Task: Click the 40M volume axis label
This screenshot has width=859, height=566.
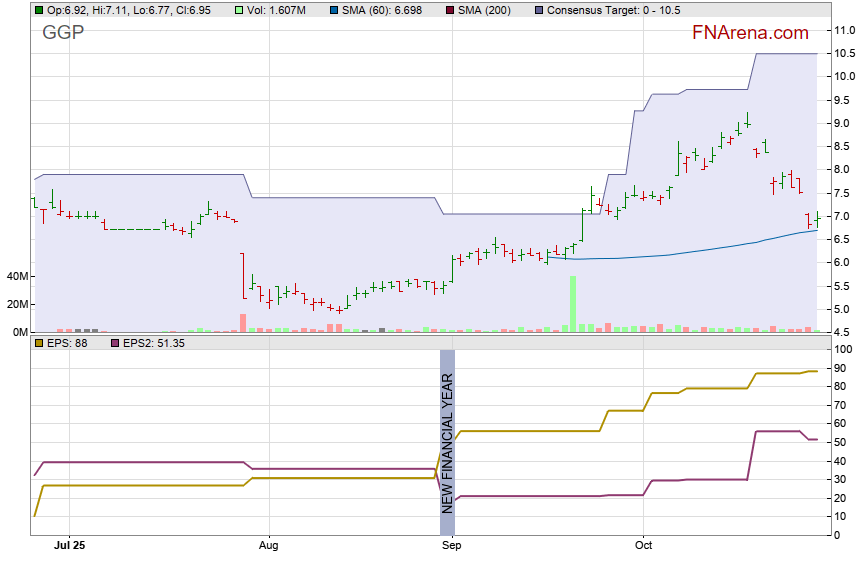Action: tap(18, 276)
